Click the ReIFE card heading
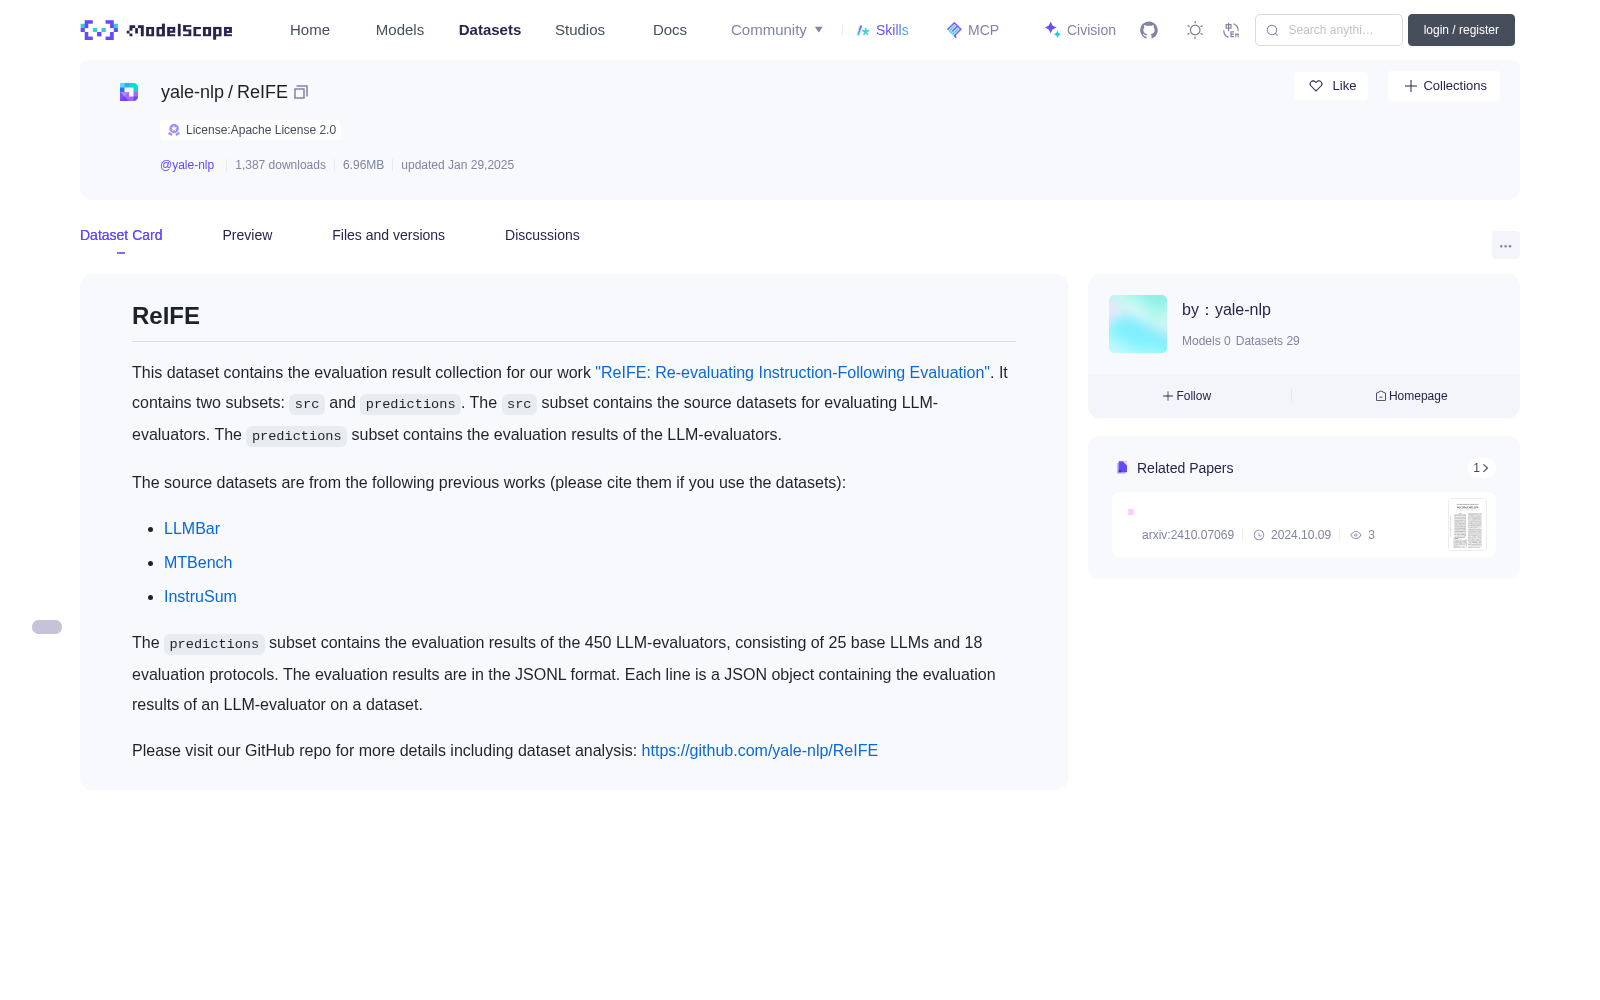 point(166,316)
